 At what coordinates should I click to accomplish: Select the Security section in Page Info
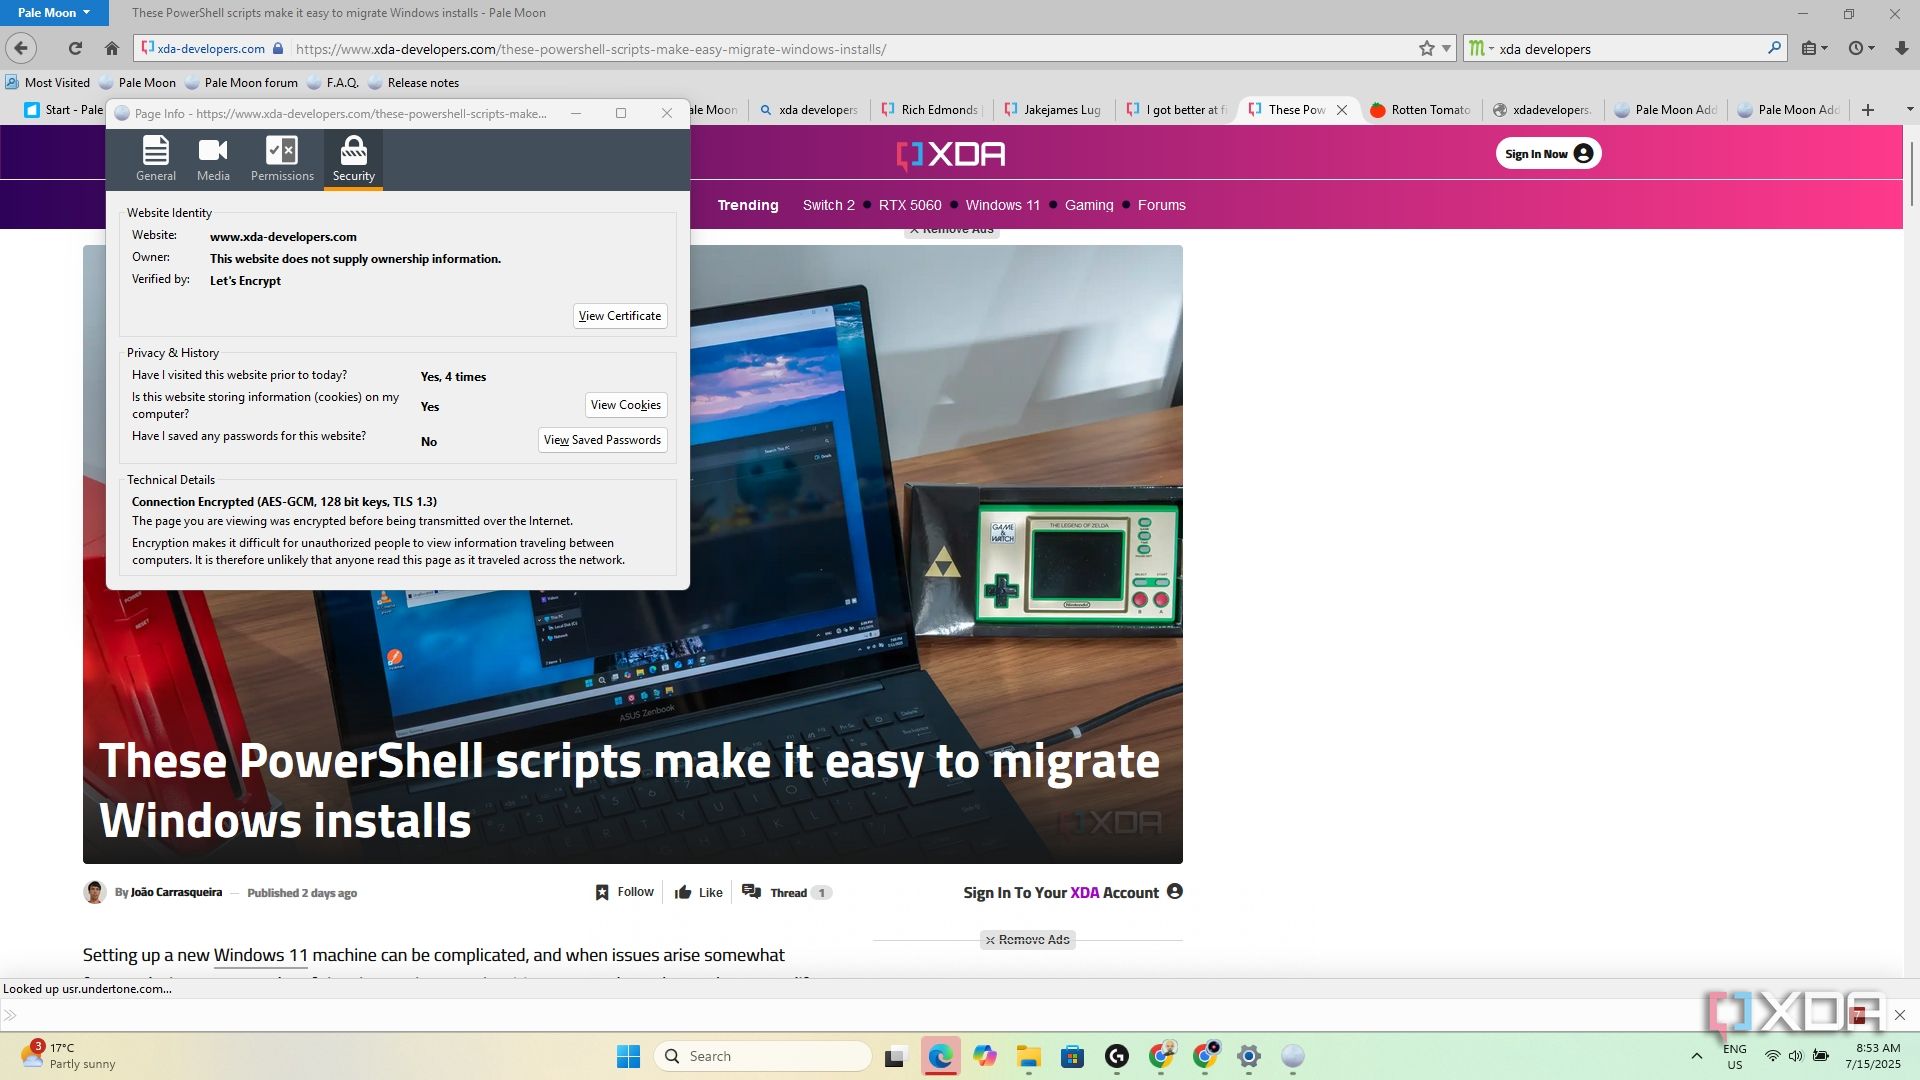pos(354,159)
